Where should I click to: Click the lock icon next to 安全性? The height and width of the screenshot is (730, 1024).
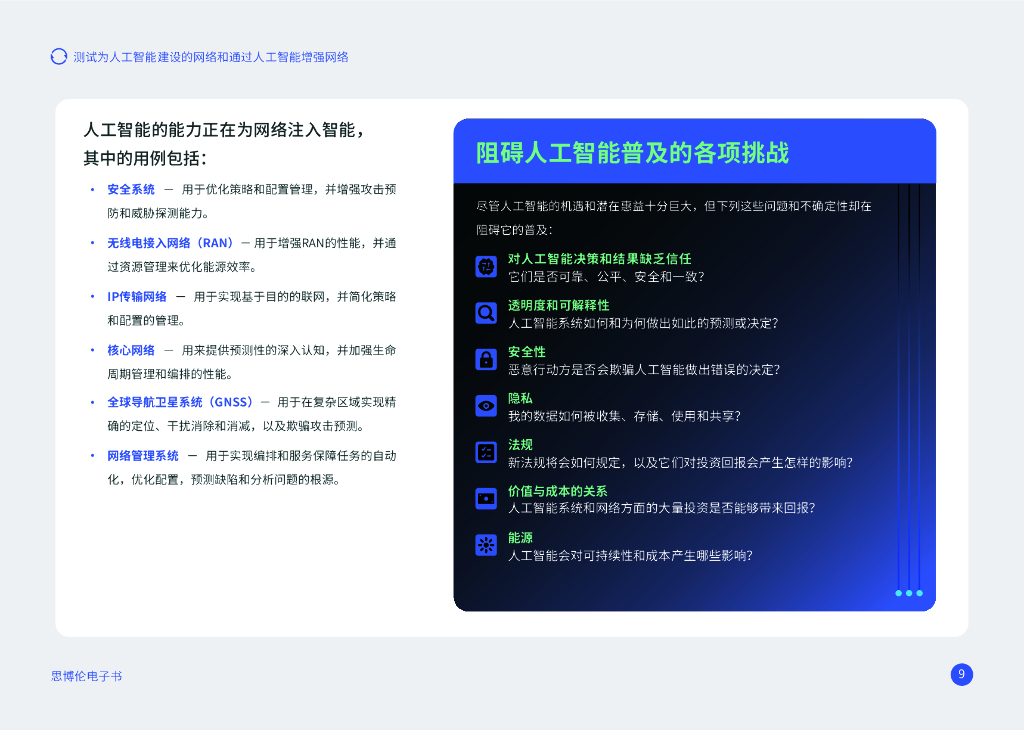pos(484,358)
